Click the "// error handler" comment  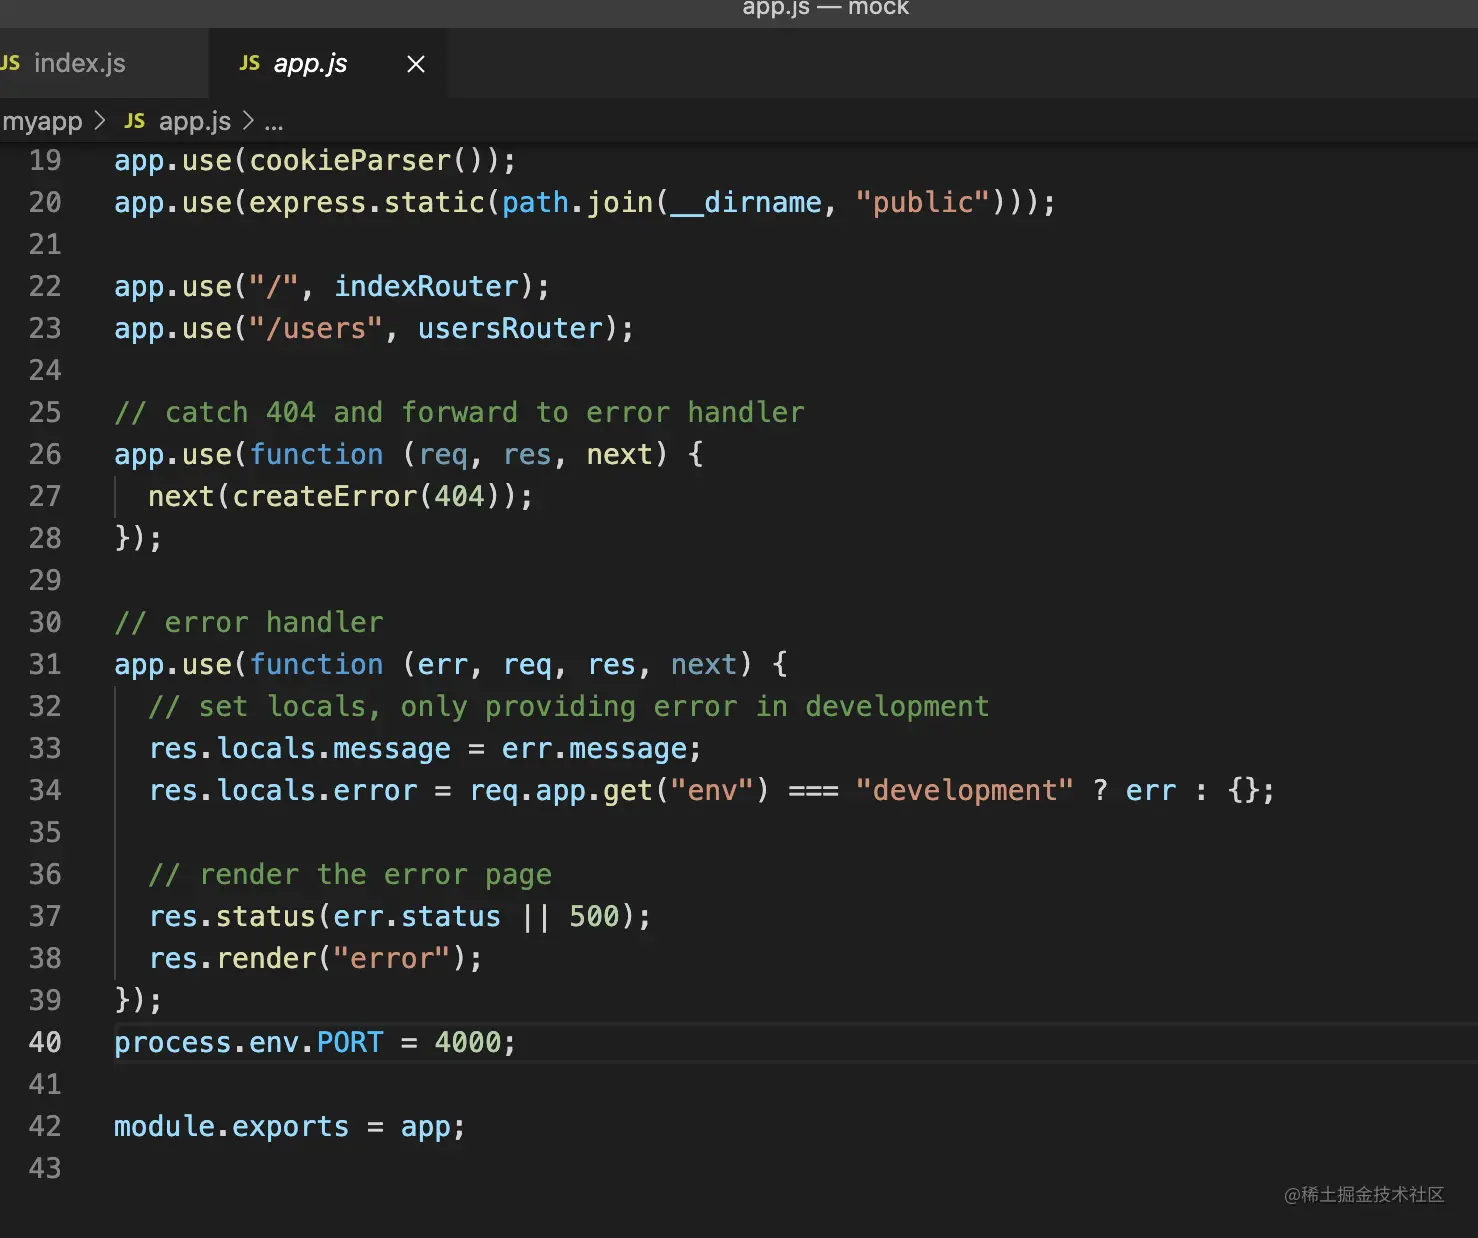click(249, 622)
